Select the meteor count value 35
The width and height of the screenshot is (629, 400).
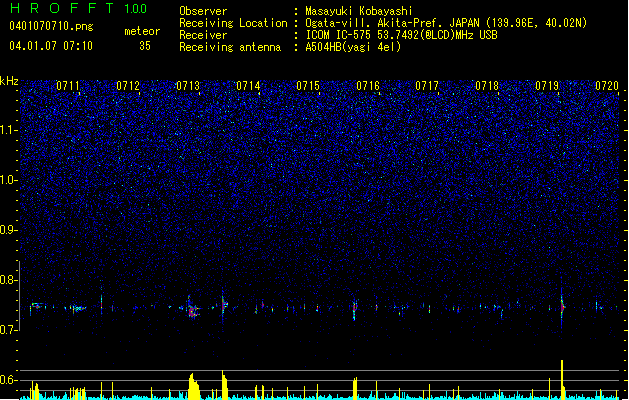(145, 46)
